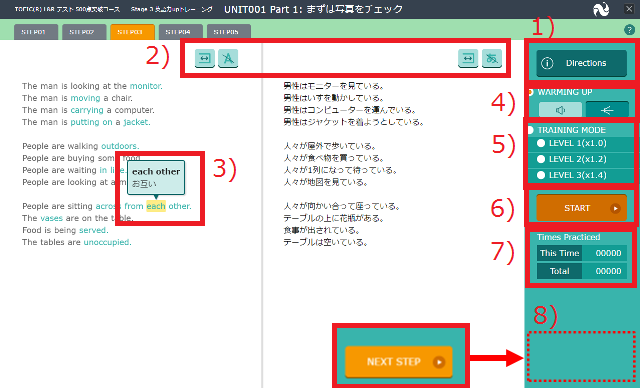Click Japanese line 食事が出されている。
Viewport: 640px width, 388px height.
coord(322,230)
